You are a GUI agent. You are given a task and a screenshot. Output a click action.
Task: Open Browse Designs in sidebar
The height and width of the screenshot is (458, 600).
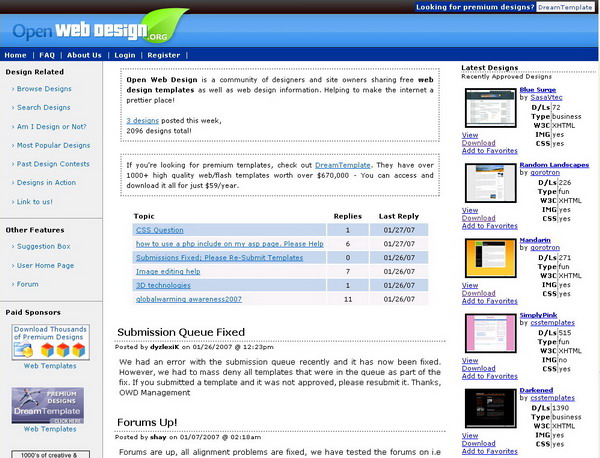(x=44, y=89)
